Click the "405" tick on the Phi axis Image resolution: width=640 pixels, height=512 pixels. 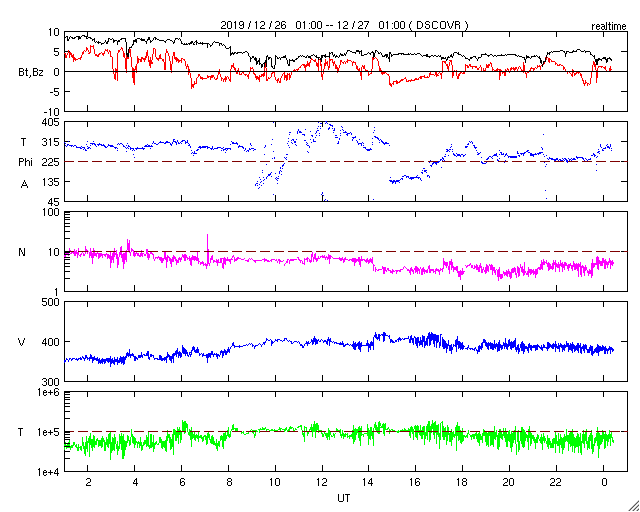pyautogui.click(x=51, y=122)
